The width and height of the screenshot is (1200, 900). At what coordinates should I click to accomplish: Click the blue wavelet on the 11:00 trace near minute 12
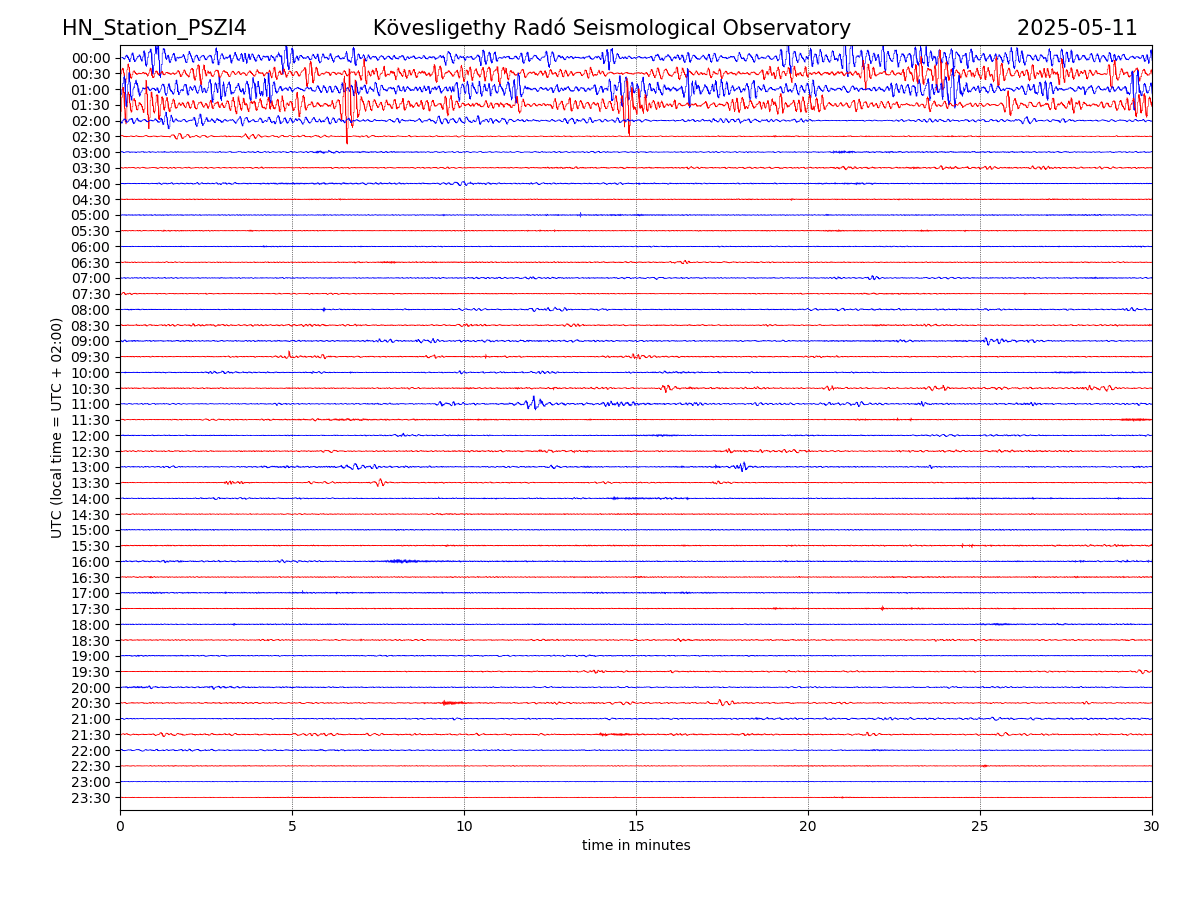(x=533, y=403)
